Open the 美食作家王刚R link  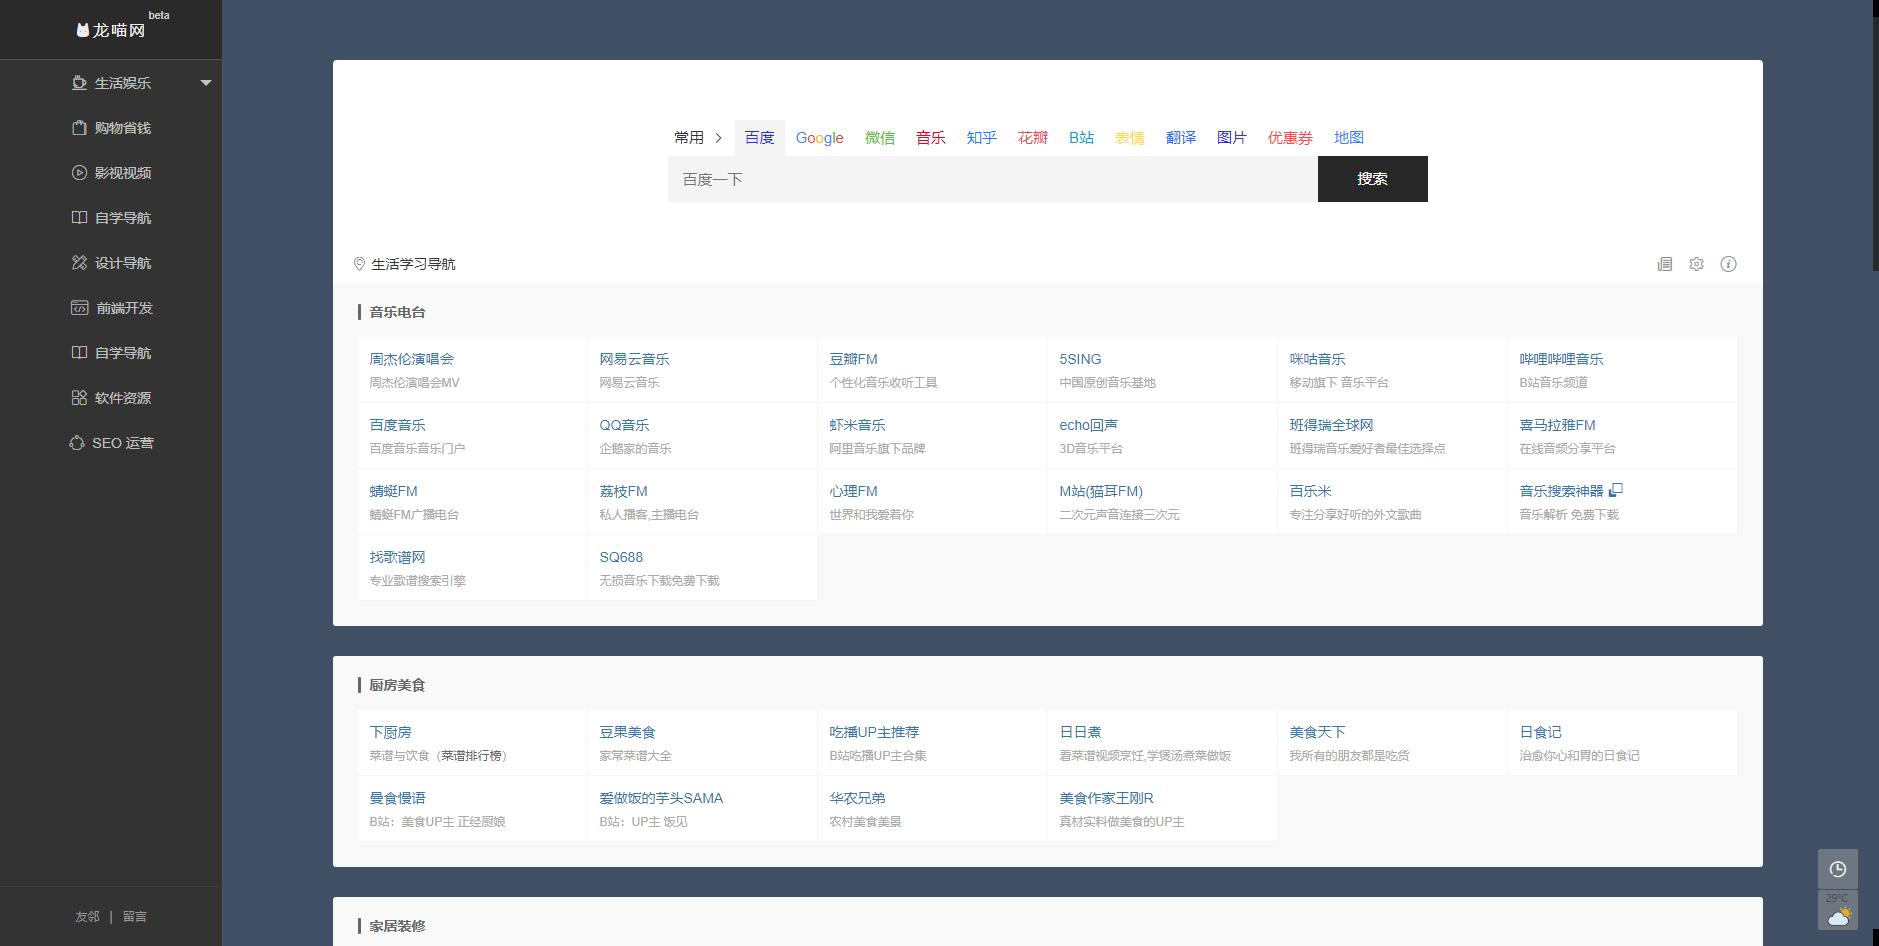click(1106, 798)
